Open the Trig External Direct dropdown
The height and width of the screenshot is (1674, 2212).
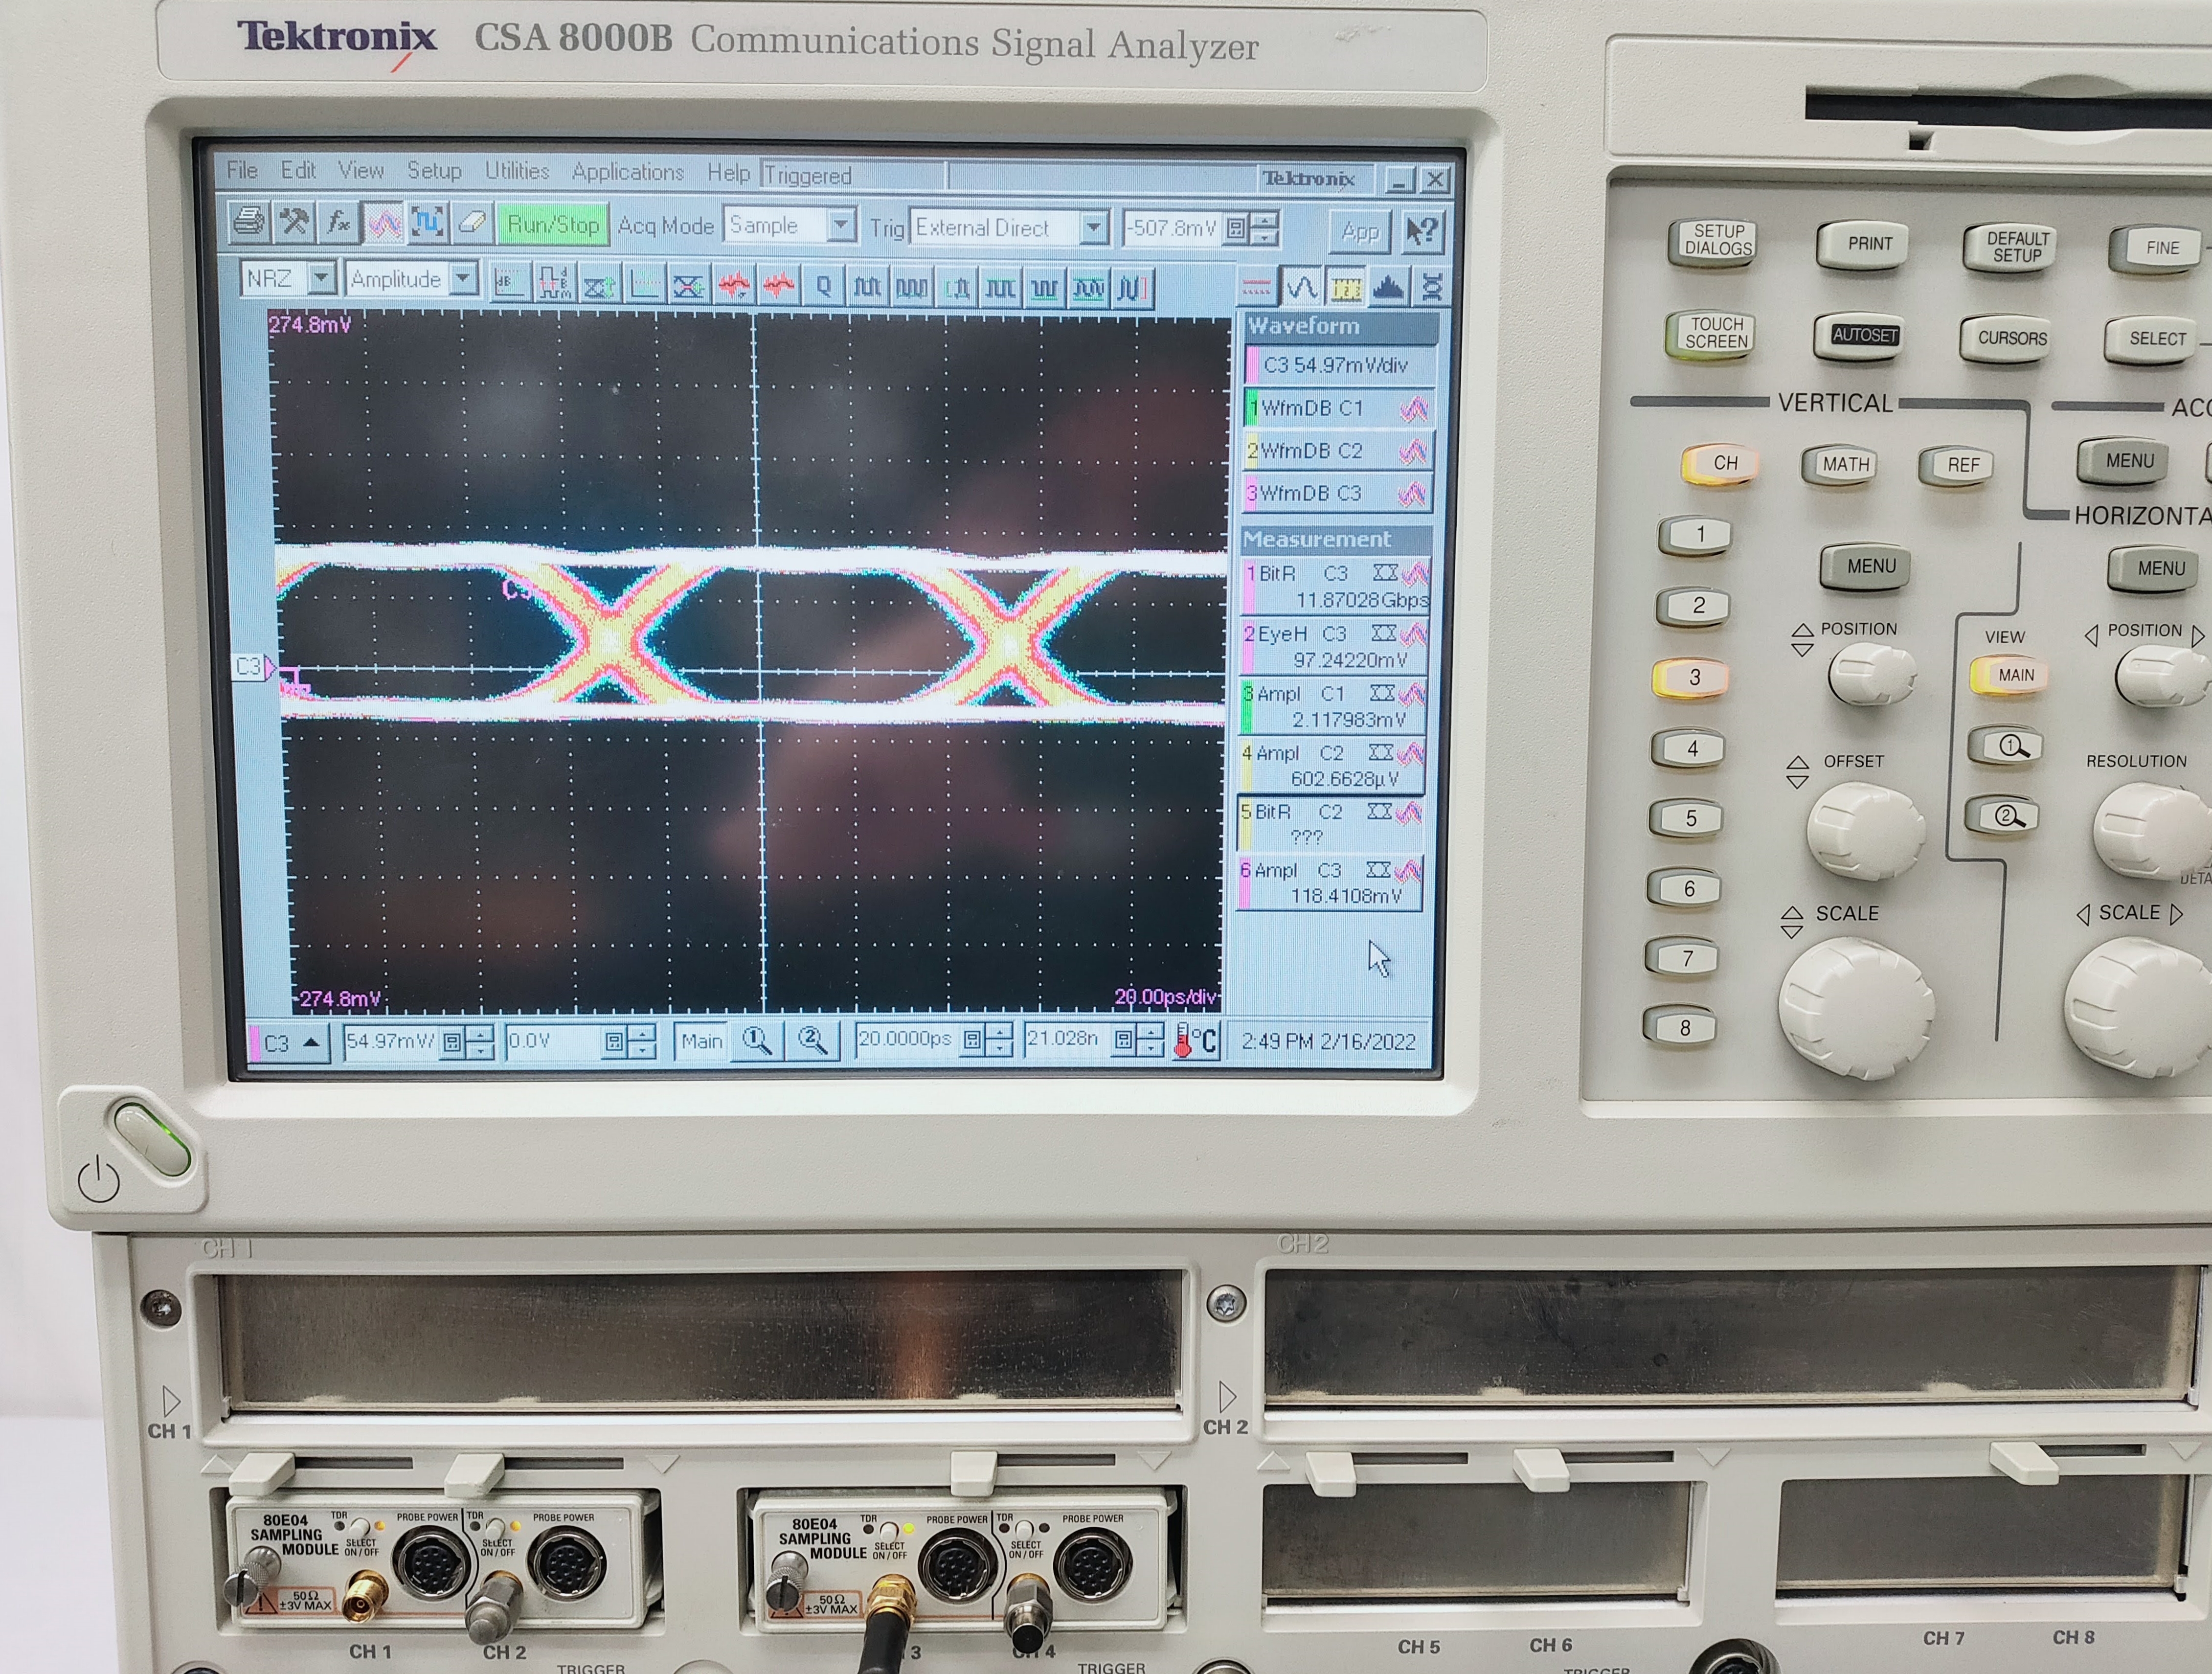pos(1009,228)
